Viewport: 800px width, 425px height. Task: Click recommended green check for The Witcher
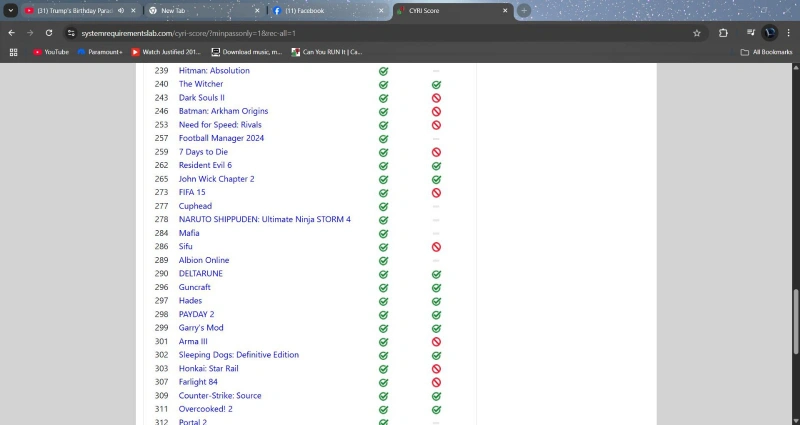[x=436, y=85]
